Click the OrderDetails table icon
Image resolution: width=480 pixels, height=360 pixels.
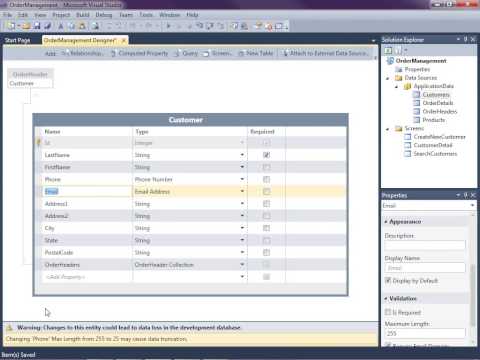click(417, 103)
